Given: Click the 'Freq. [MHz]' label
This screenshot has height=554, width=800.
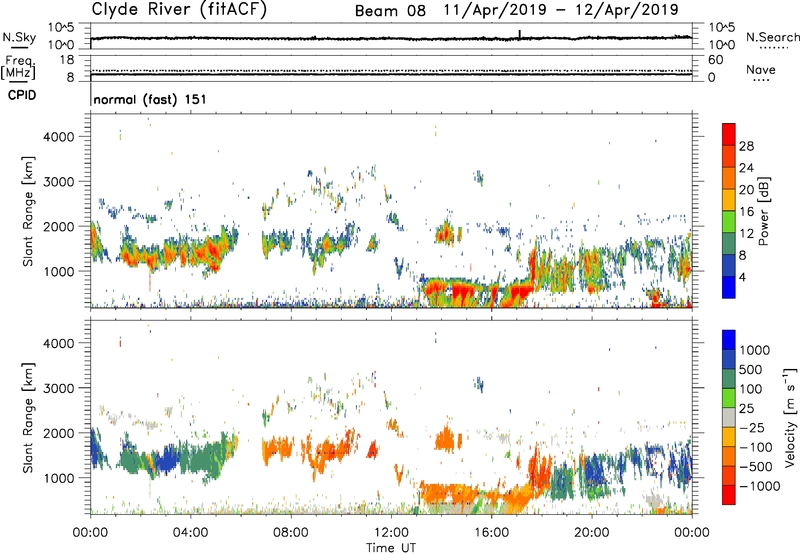Looking at the screenshot, I should click(18, 68).
